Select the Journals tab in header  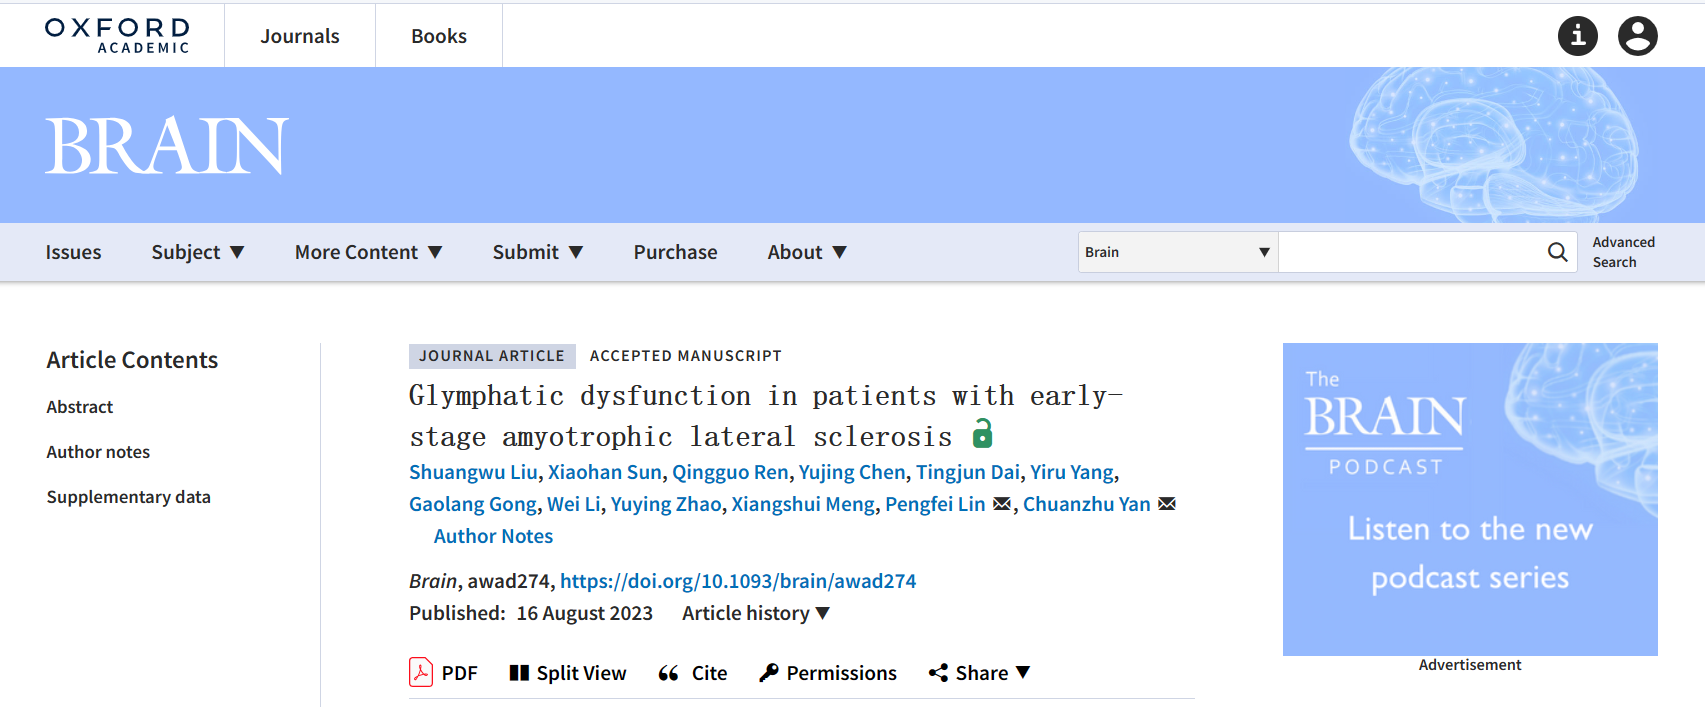coord(300,36)
